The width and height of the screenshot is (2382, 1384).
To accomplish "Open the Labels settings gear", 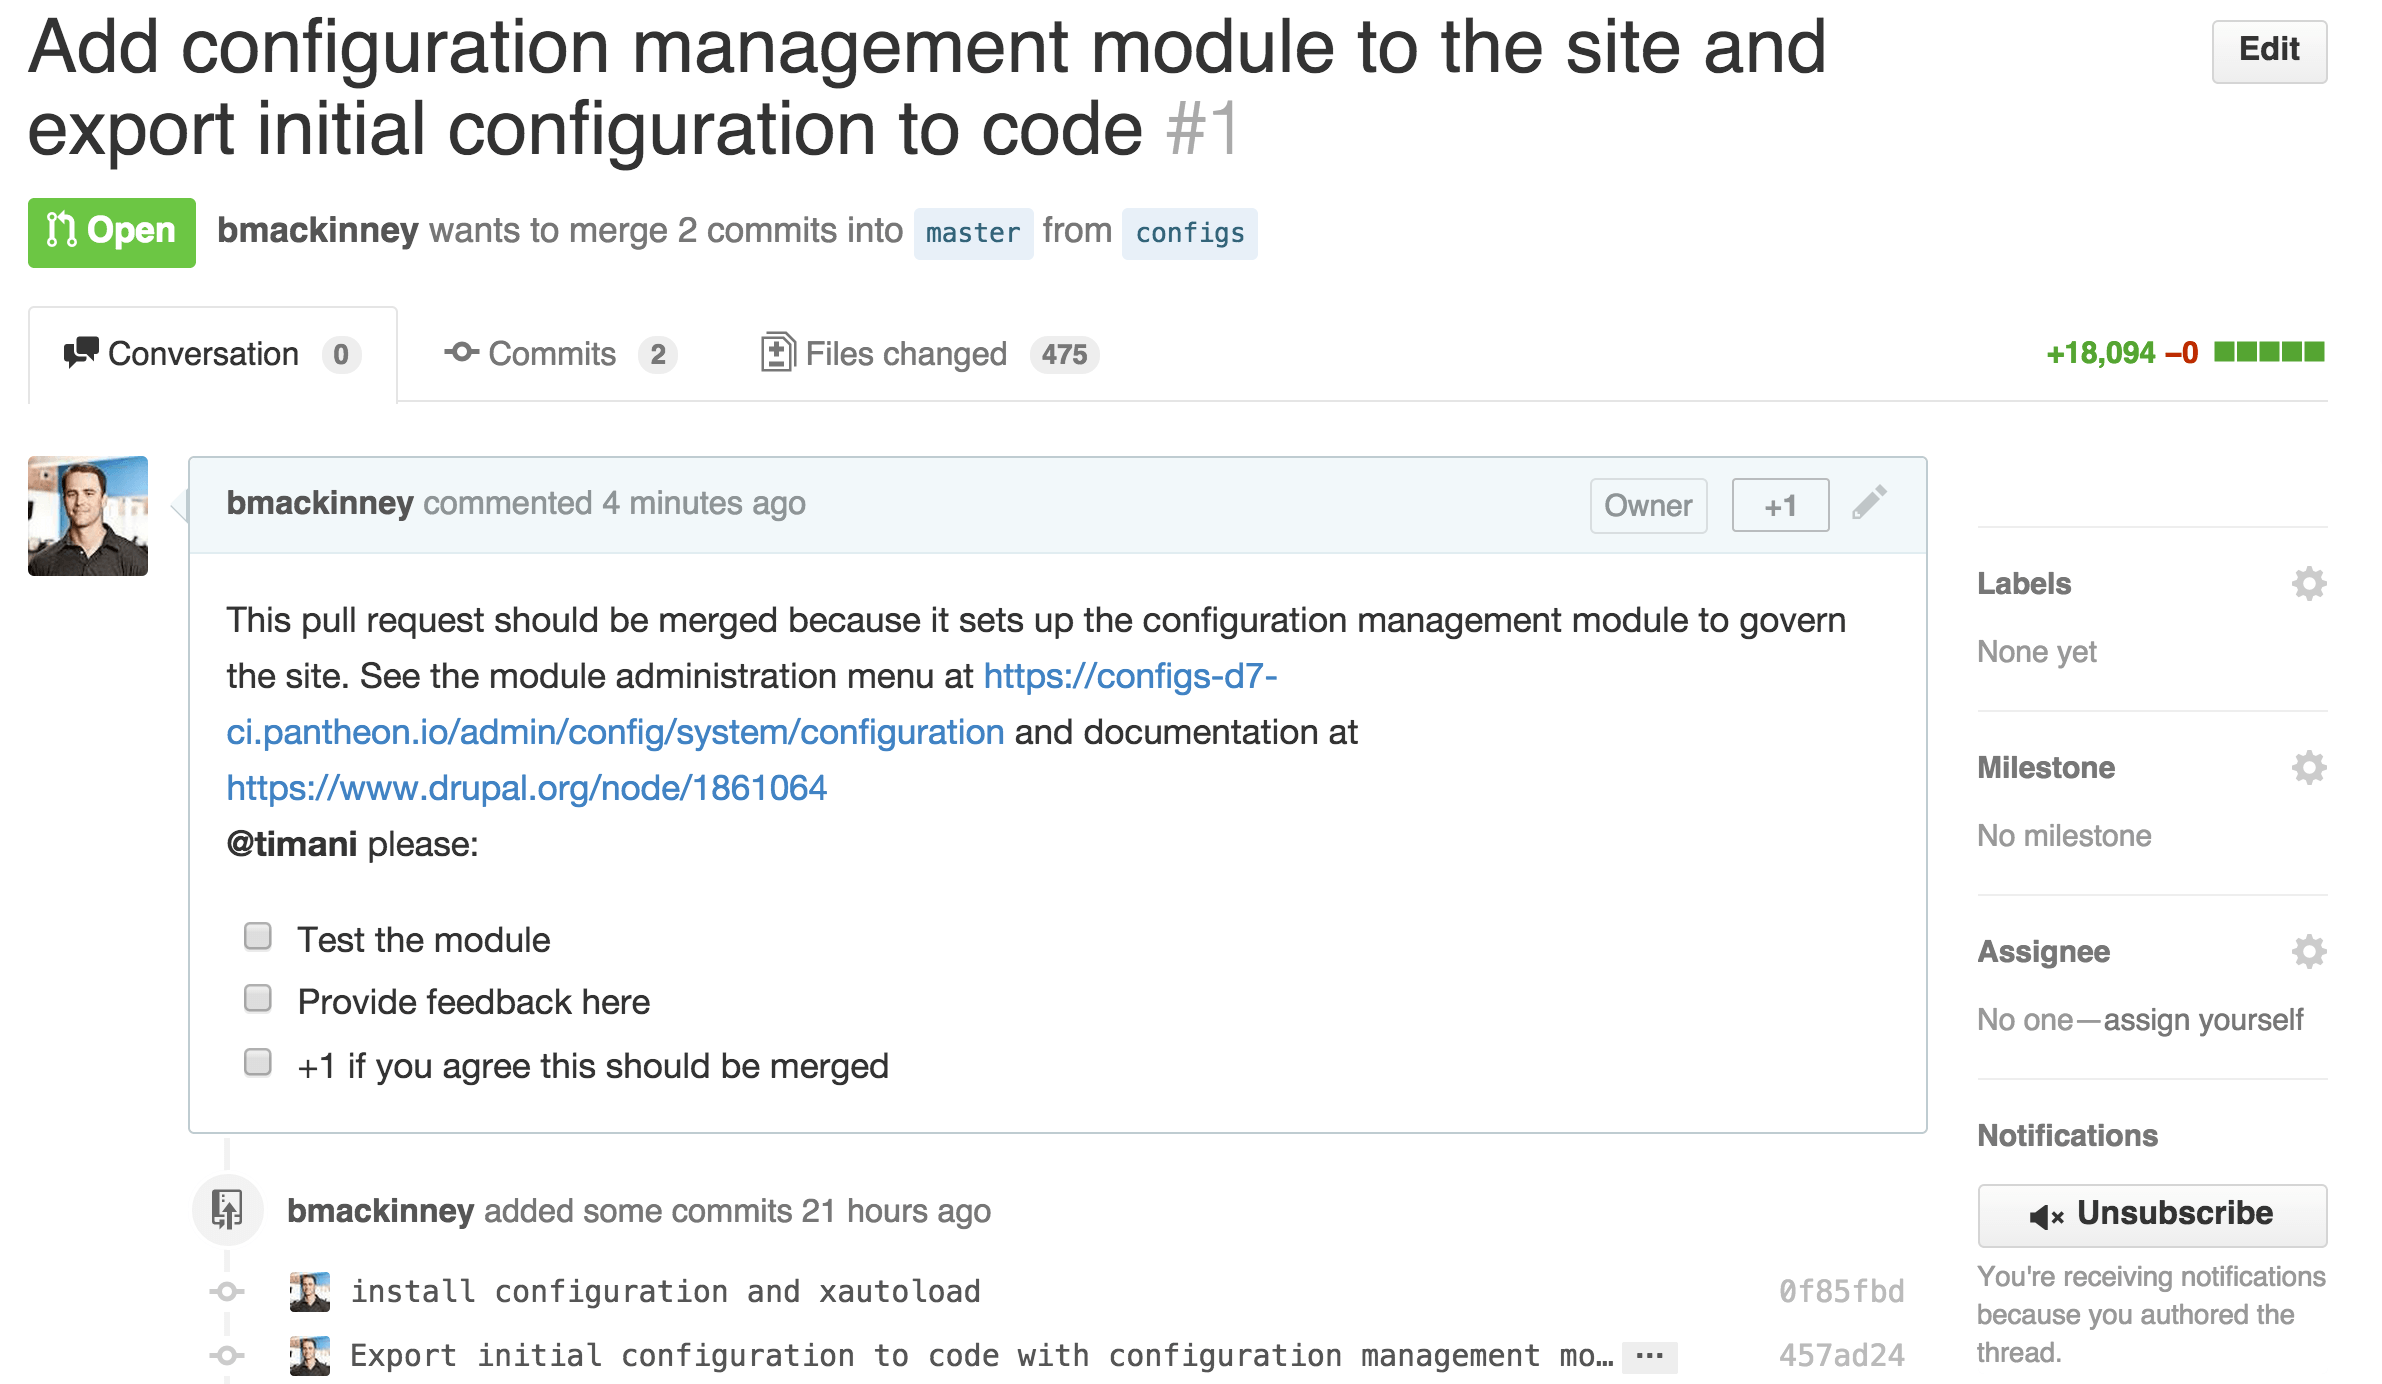I will [2308, 582].
